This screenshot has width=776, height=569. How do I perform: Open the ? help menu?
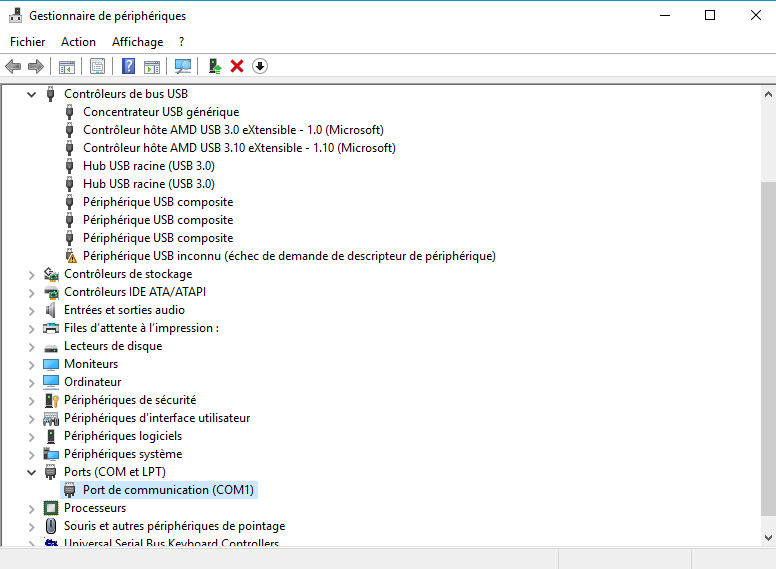182,42
